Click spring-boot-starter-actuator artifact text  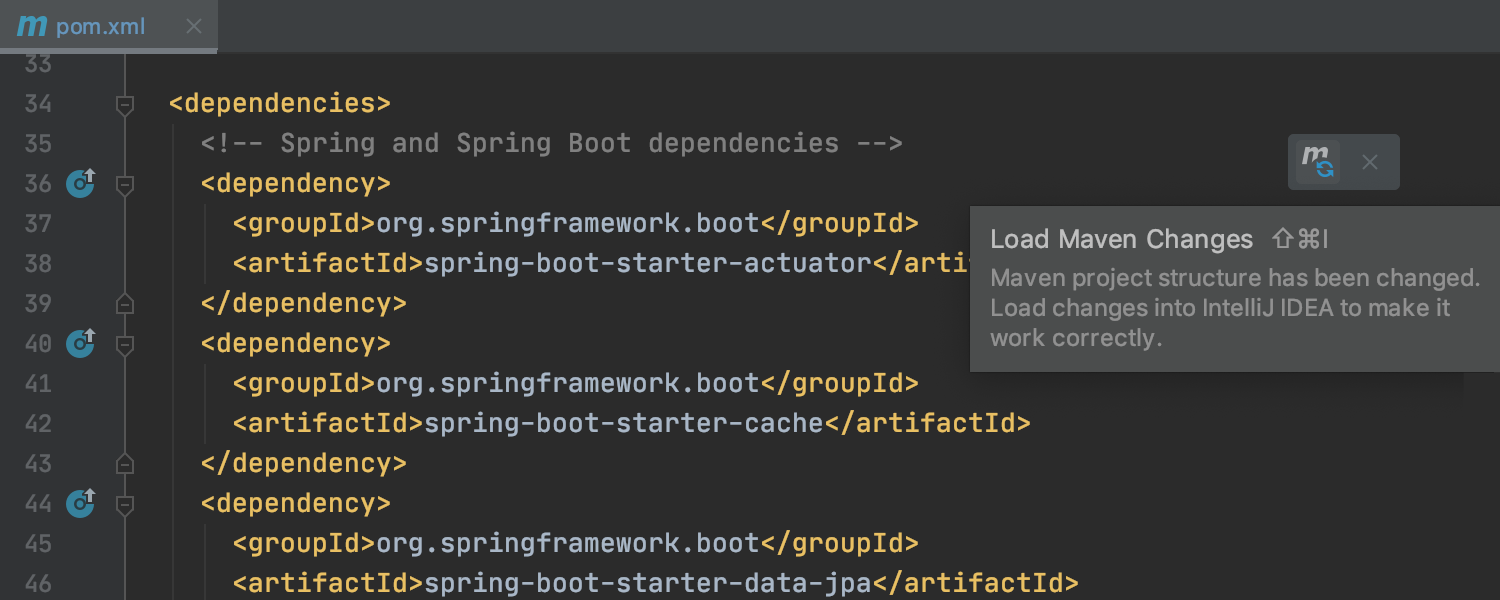(x=648, y=264)
